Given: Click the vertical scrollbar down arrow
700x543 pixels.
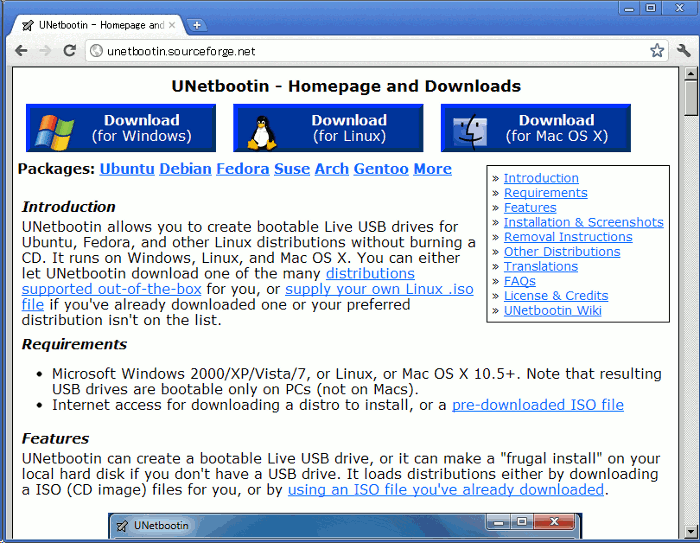Looking at the screenshot, I should pos(690,535).
